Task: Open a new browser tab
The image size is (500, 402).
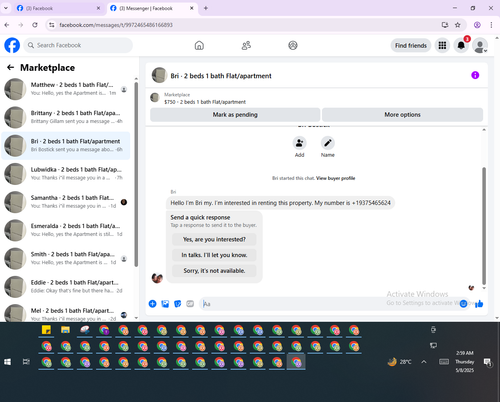Action: pyautogui.click(x=206, y=8)
